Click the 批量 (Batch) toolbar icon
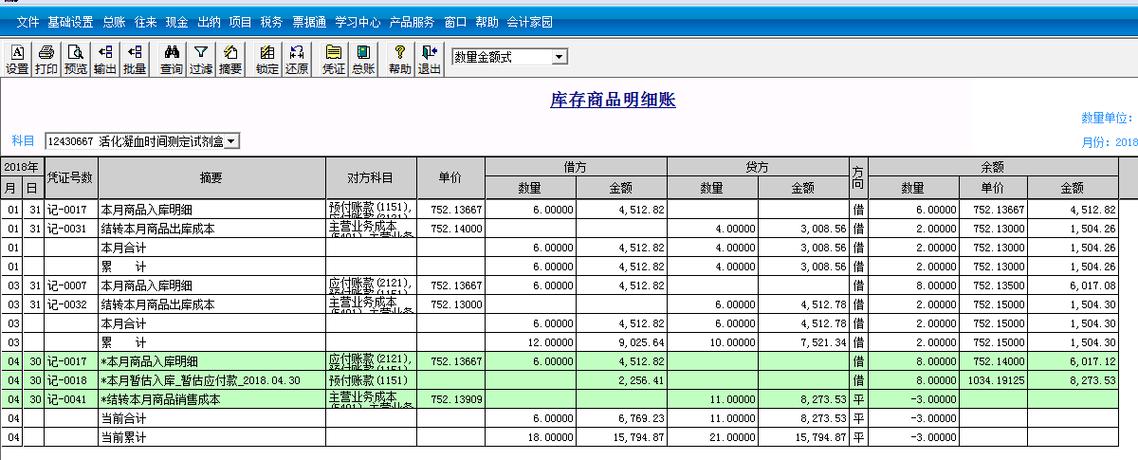Viewport: 1138px width, 460px height. pyautogui.click(x=134, y=59)
